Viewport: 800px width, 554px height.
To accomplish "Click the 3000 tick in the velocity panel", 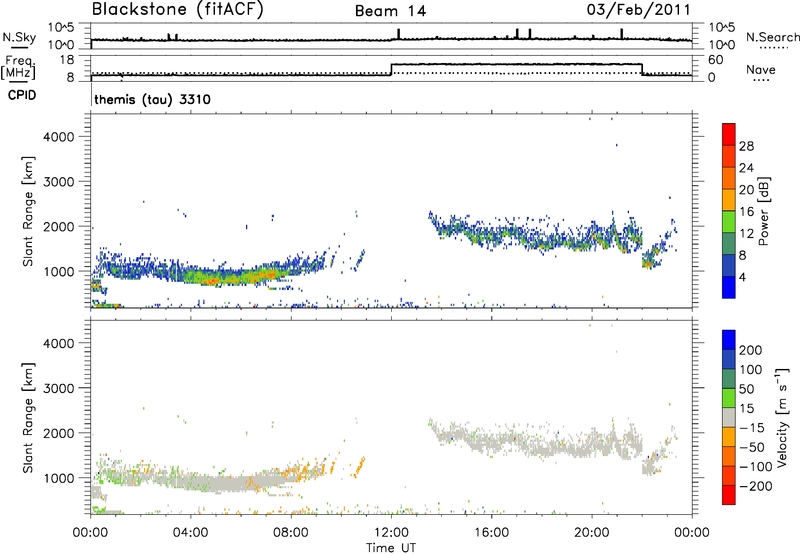I will (59, 388).
